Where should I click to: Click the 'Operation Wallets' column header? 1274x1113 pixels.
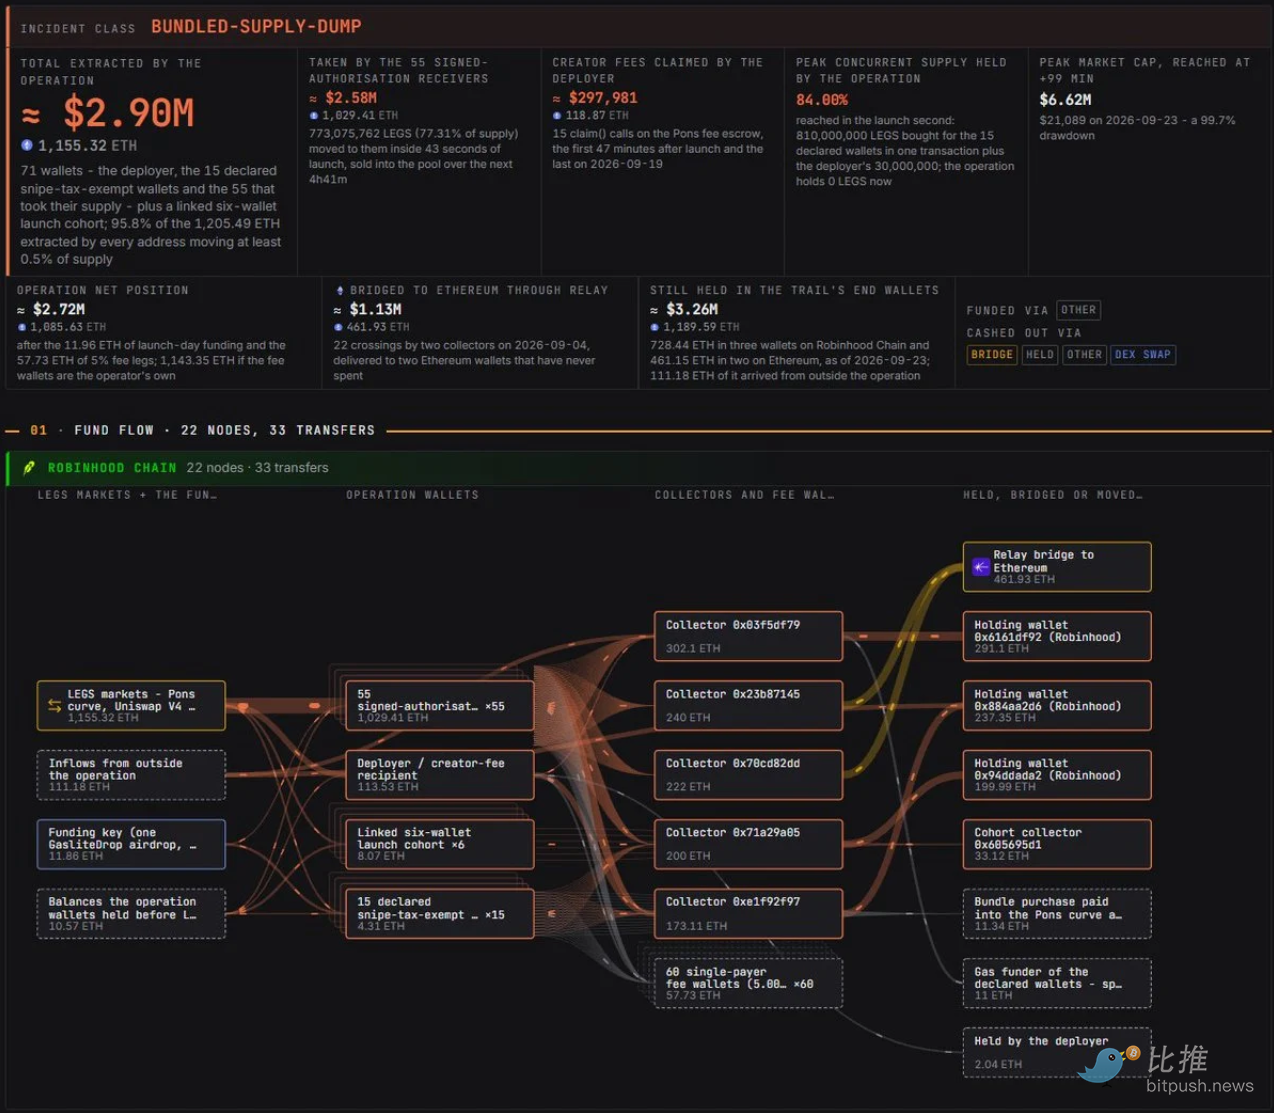[412, 495]
